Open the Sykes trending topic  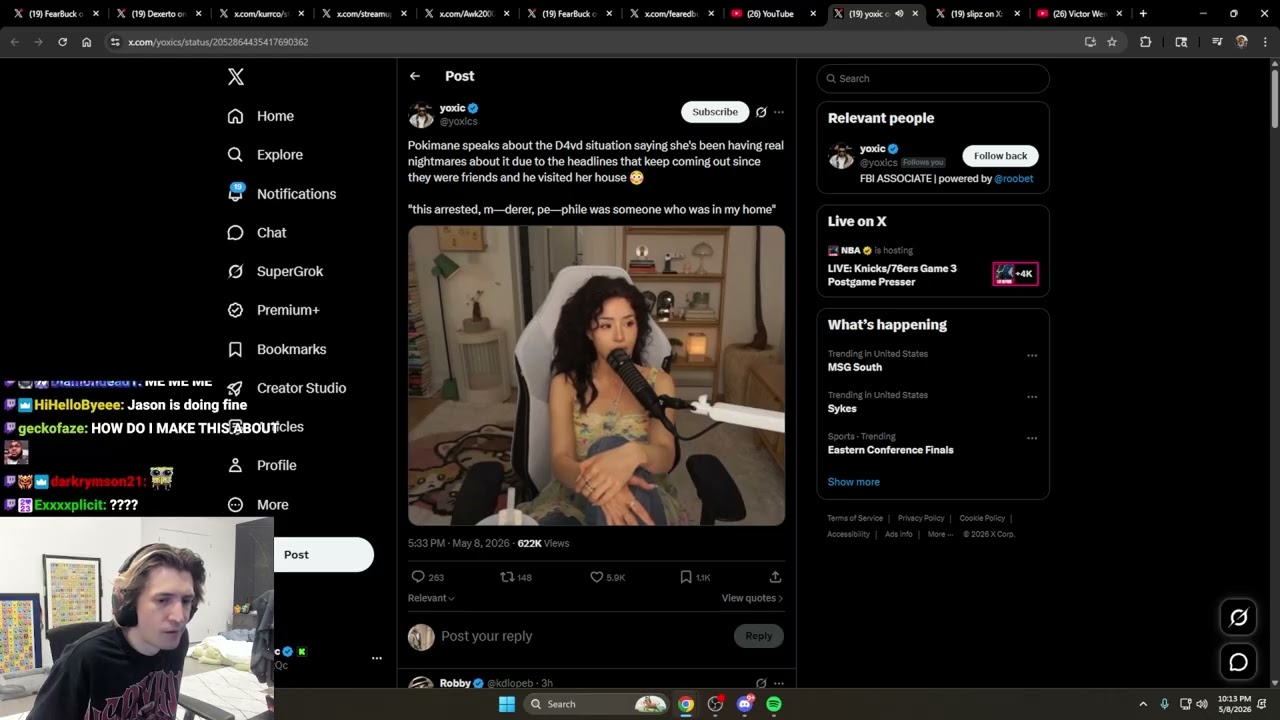coord(842,408)
